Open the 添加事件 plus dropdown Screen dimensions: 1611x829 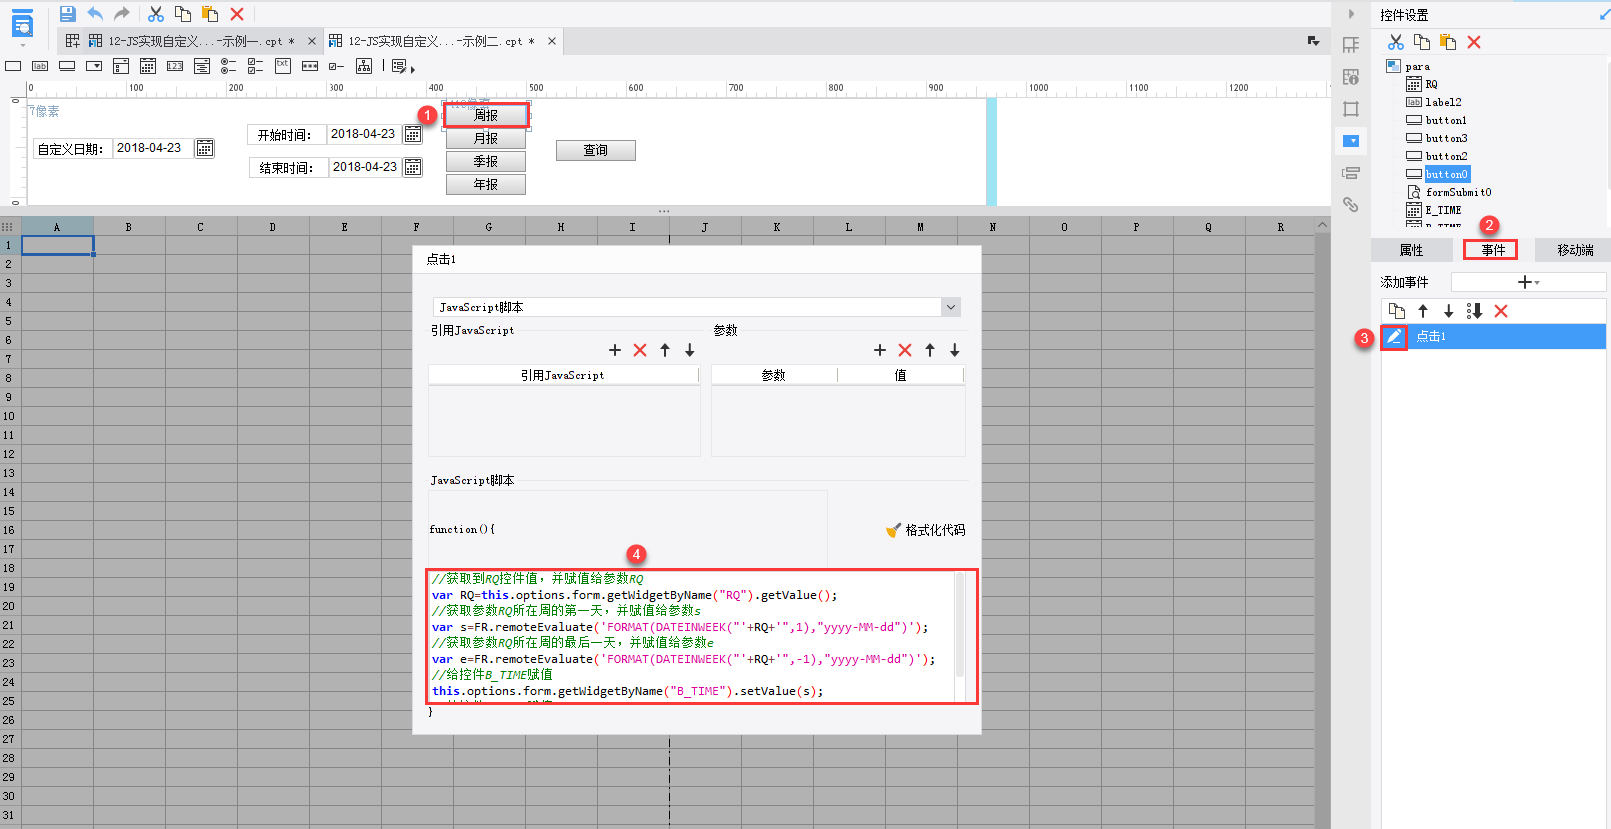[x=1528, y=282]
